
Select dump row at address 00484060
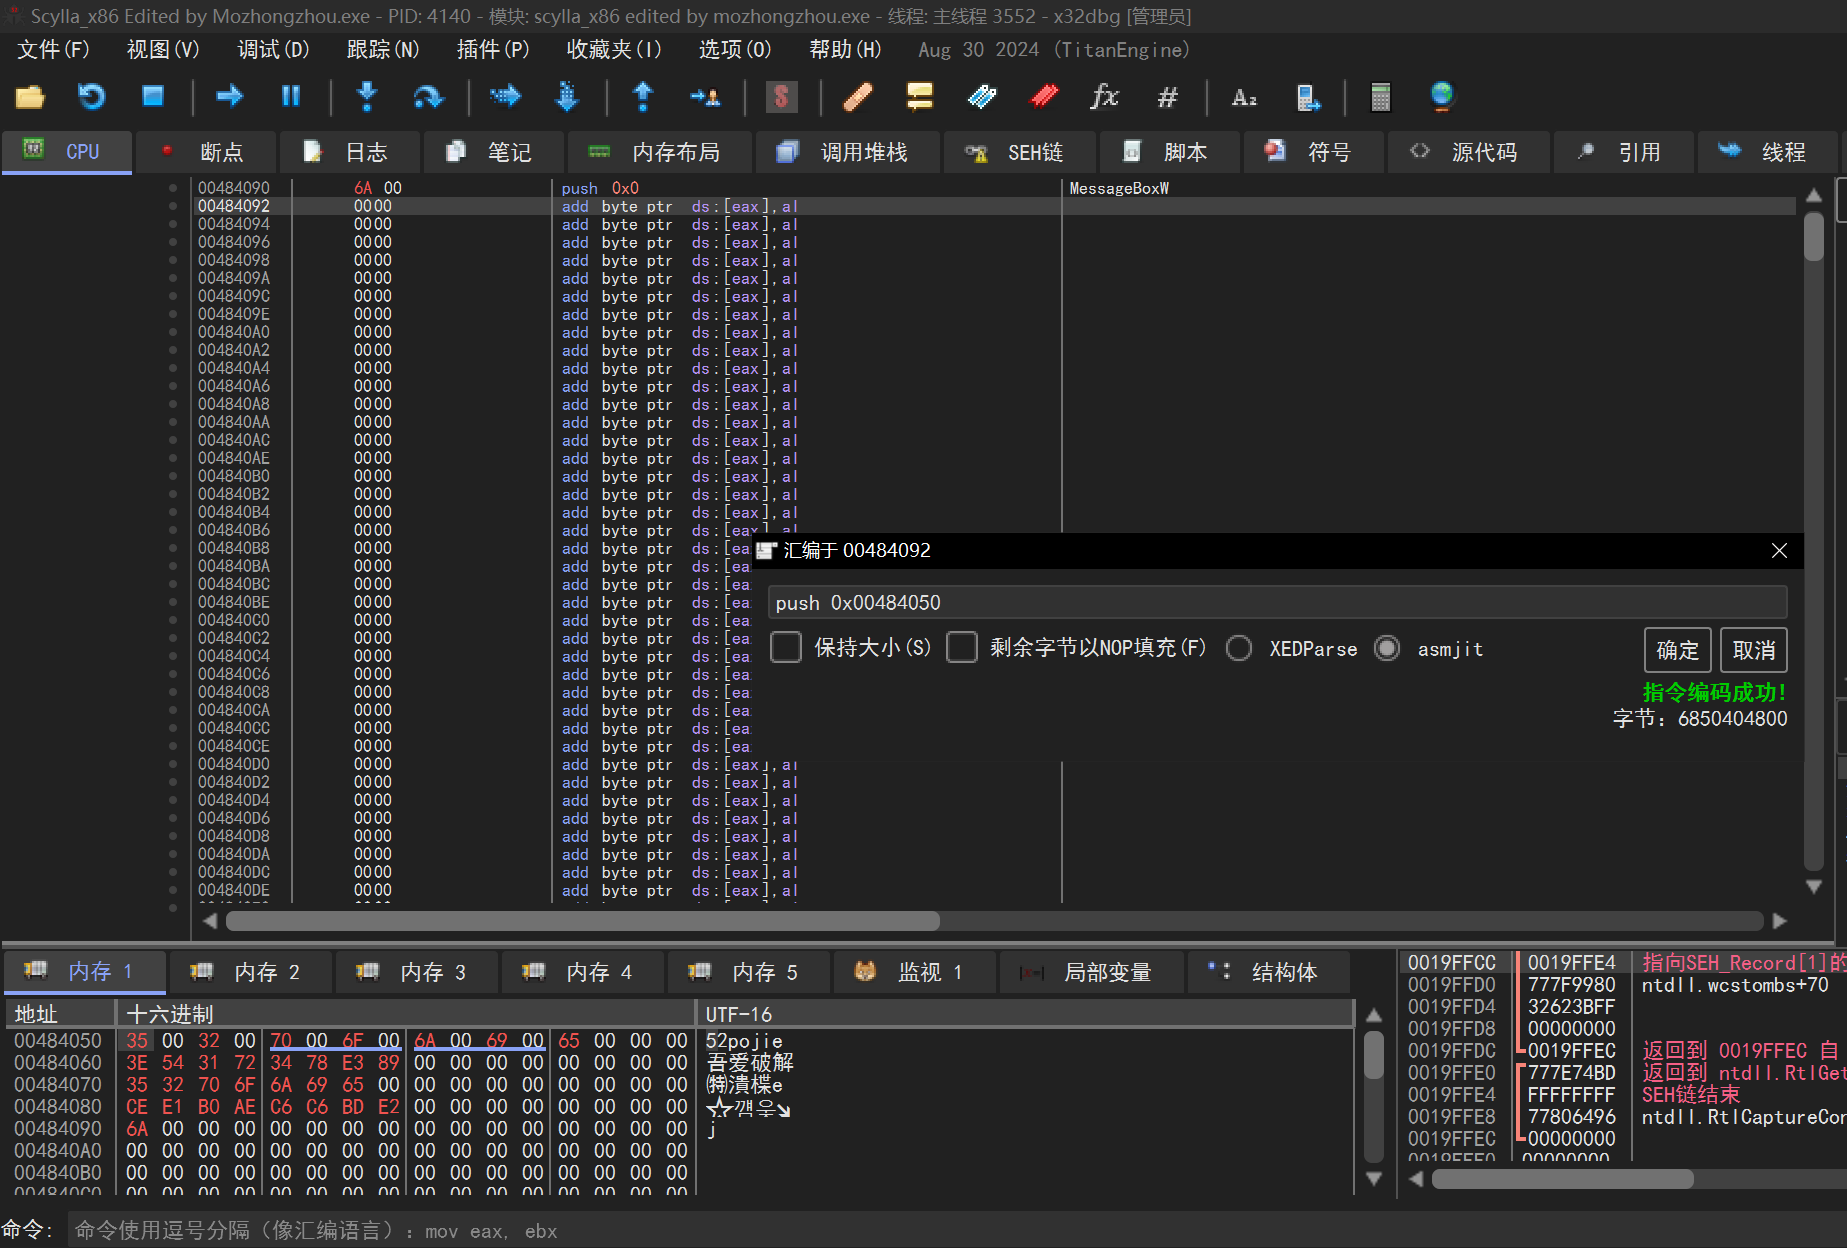click(x=680, y=1062)
